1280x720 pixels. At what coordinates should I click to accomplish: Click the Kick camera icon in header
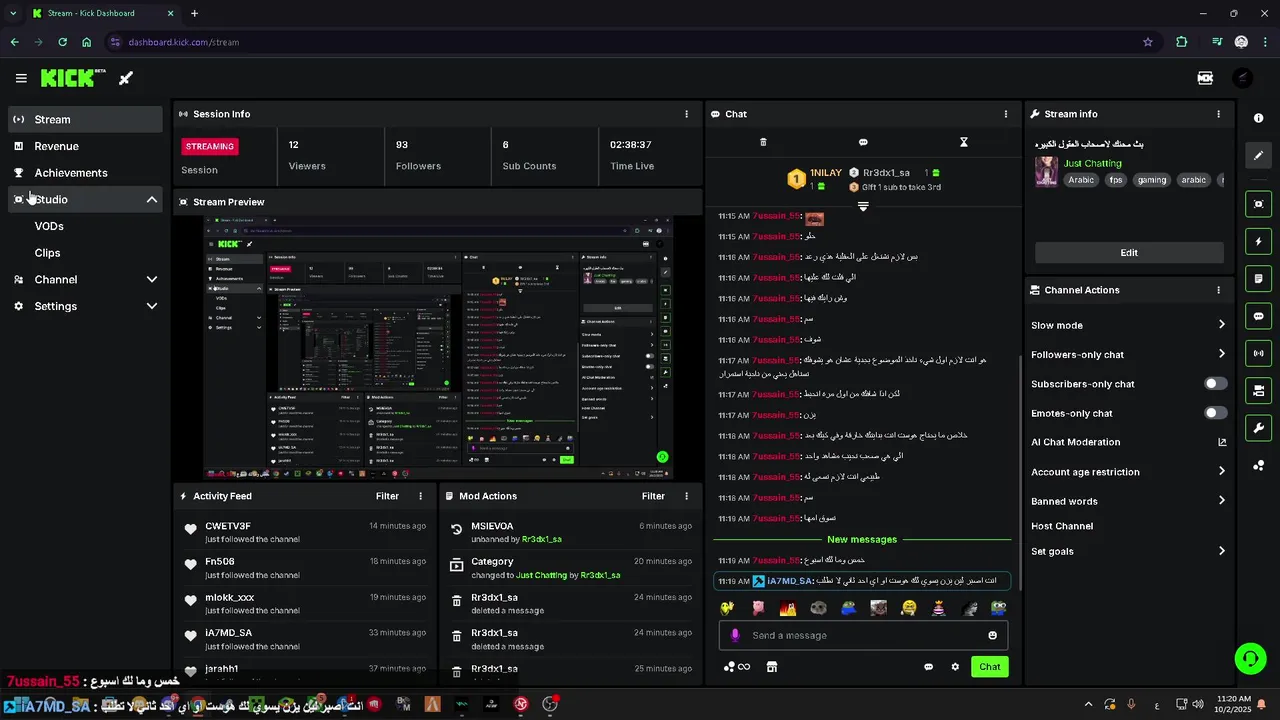[1205, 78]
